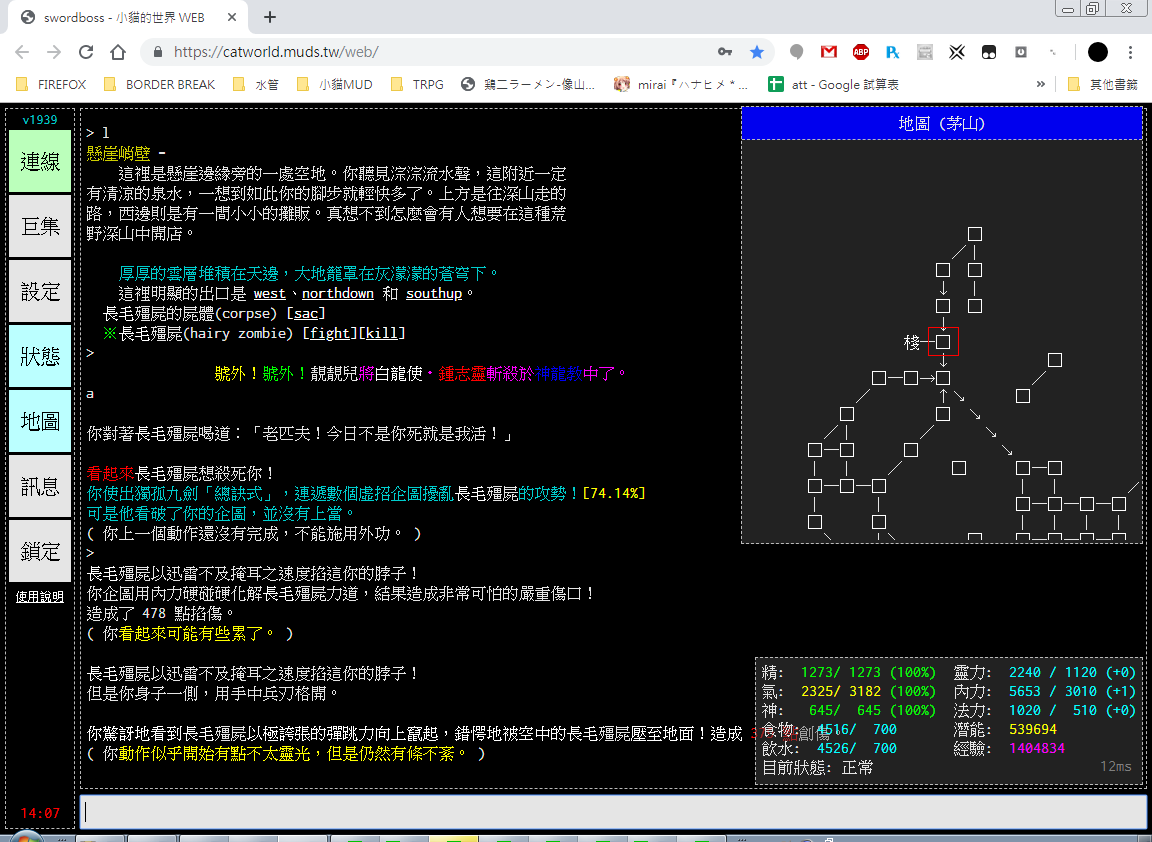Select the swordboss browser tab
The height and width of the screenshot is (842, 1152).
tap(129, 17)
